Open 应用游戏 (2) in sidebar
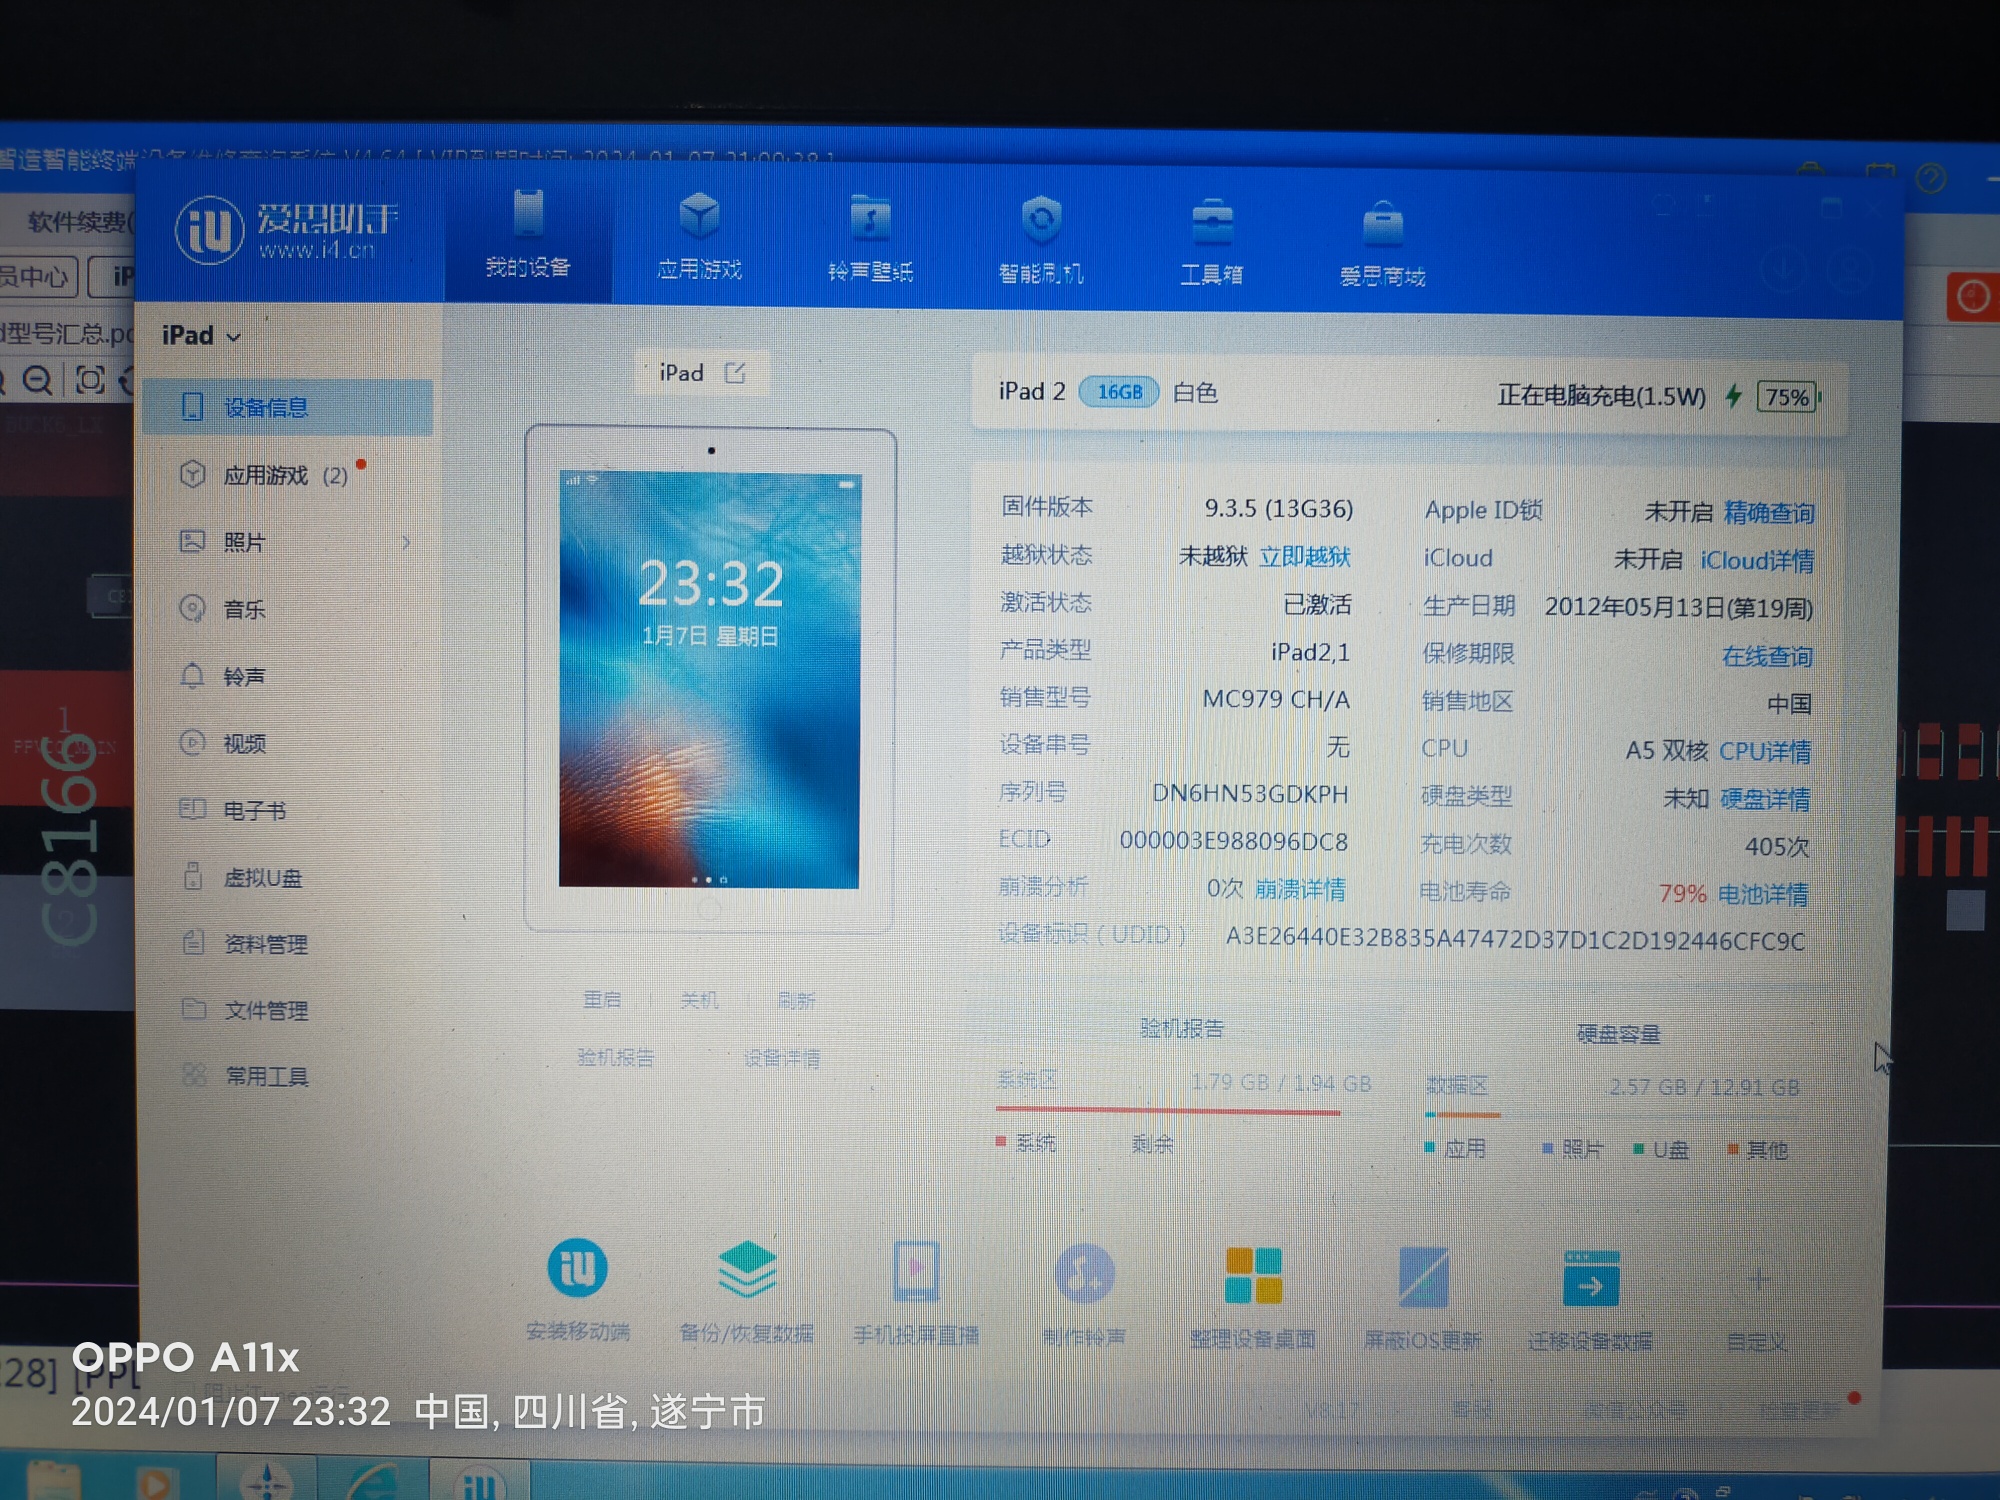This screenshot has width=2000, height=1500. click(x=287, y=475)
